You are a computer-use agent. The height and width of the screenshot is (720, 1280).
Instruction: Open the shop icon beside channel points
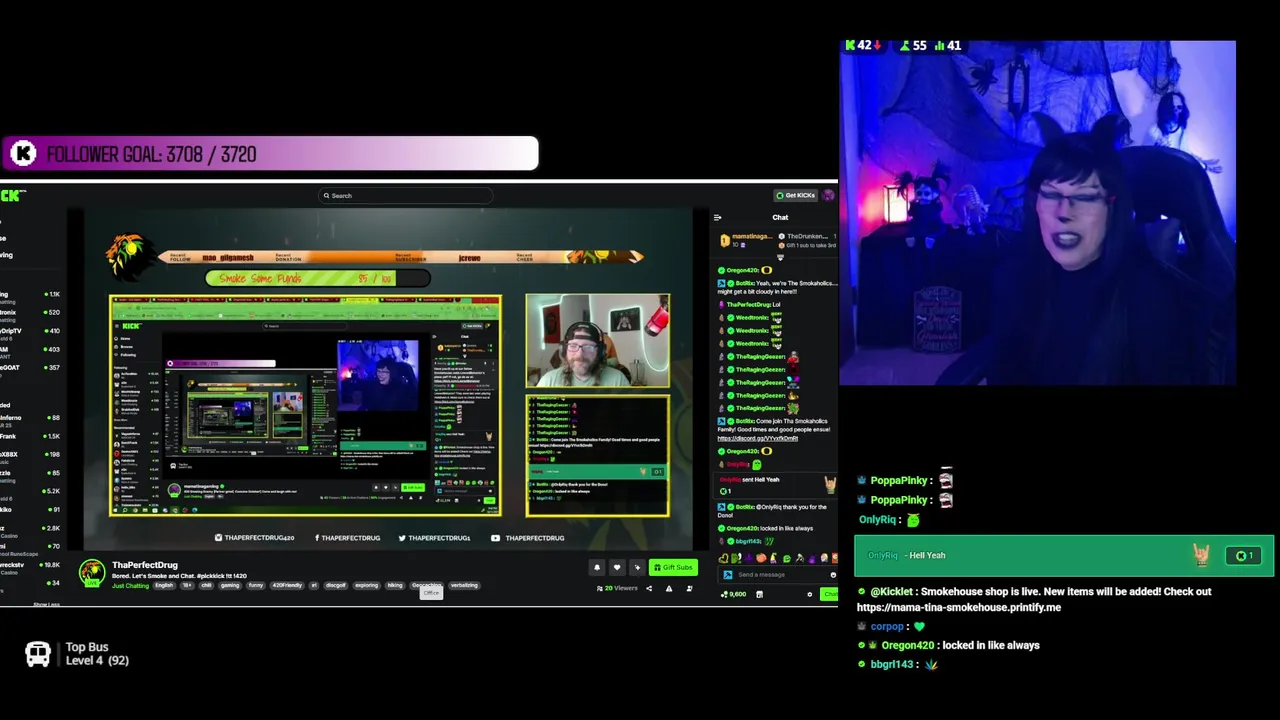(x=759, y=594)
